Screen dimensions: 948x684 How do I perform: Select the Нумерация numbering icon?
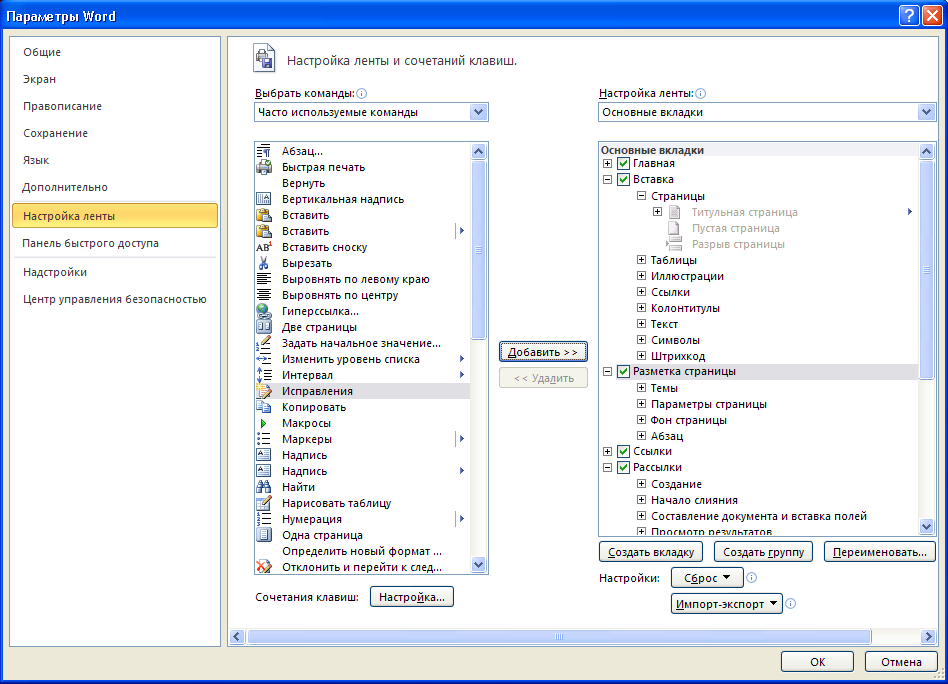pyautogui.click(x=264, y=519)
